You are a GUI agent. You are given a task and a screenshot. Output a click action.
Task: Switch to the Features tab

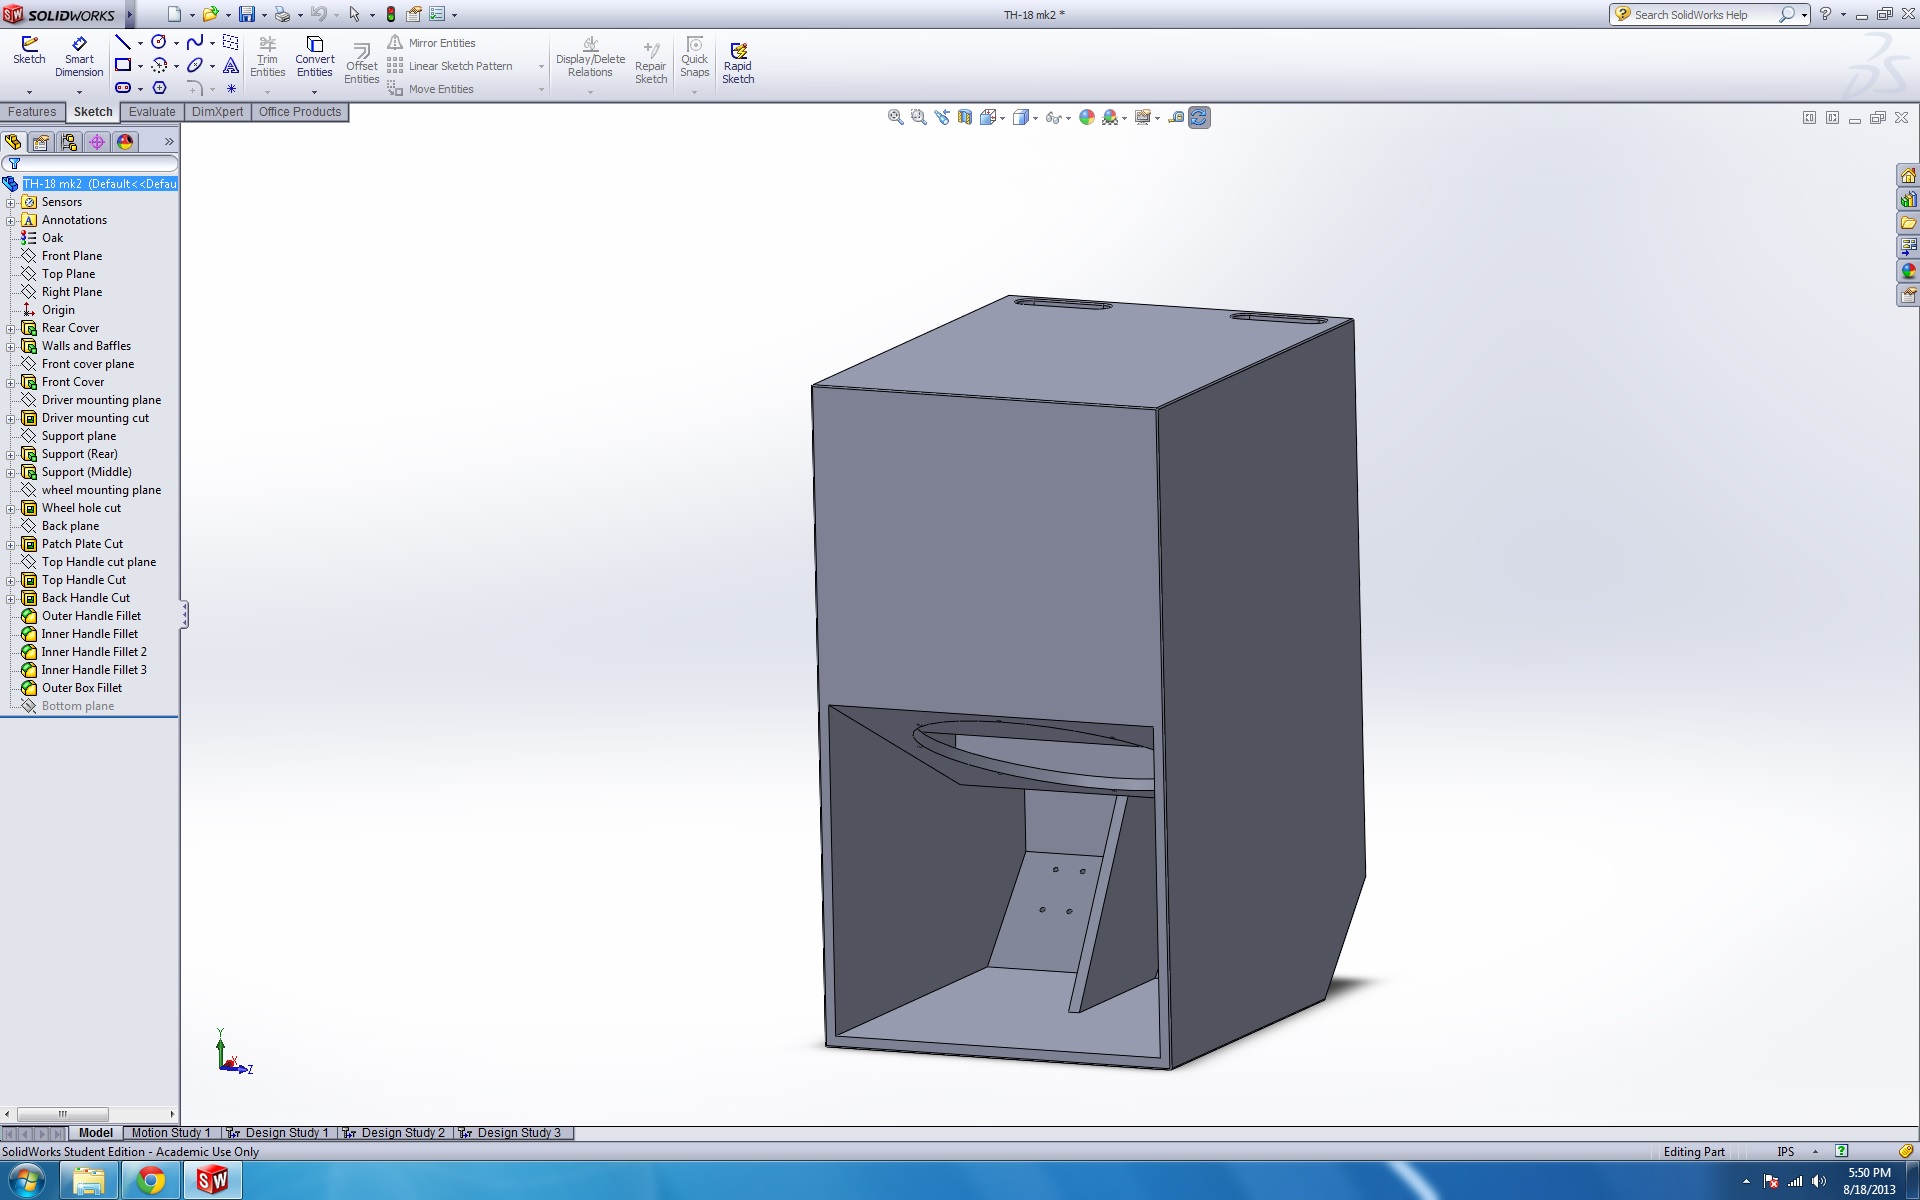pos(32,112)
